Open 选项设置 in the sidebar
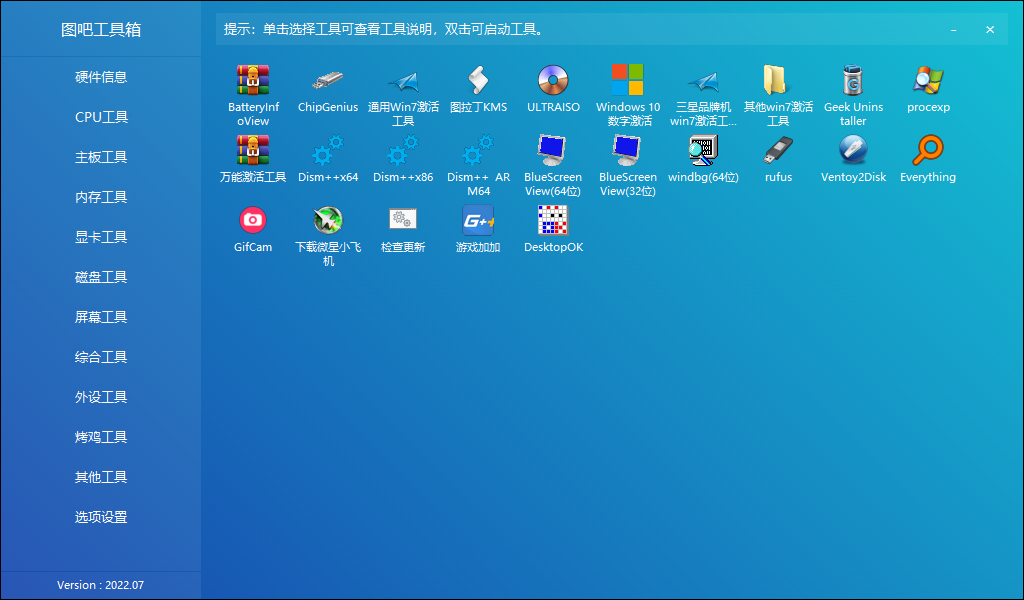Viewport: 1024px width, 600px height. point(101,517)
